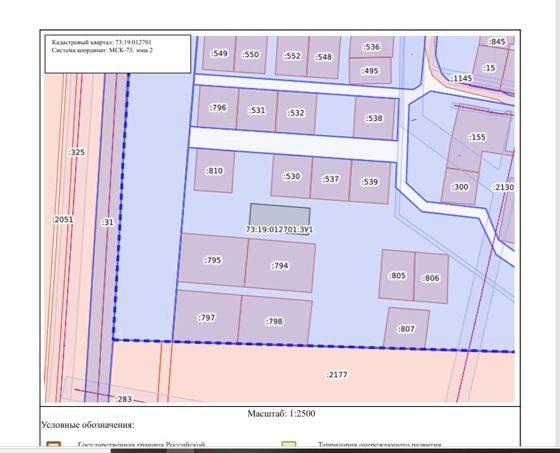Click parcel :155 on the right

[x=478, y=138]
